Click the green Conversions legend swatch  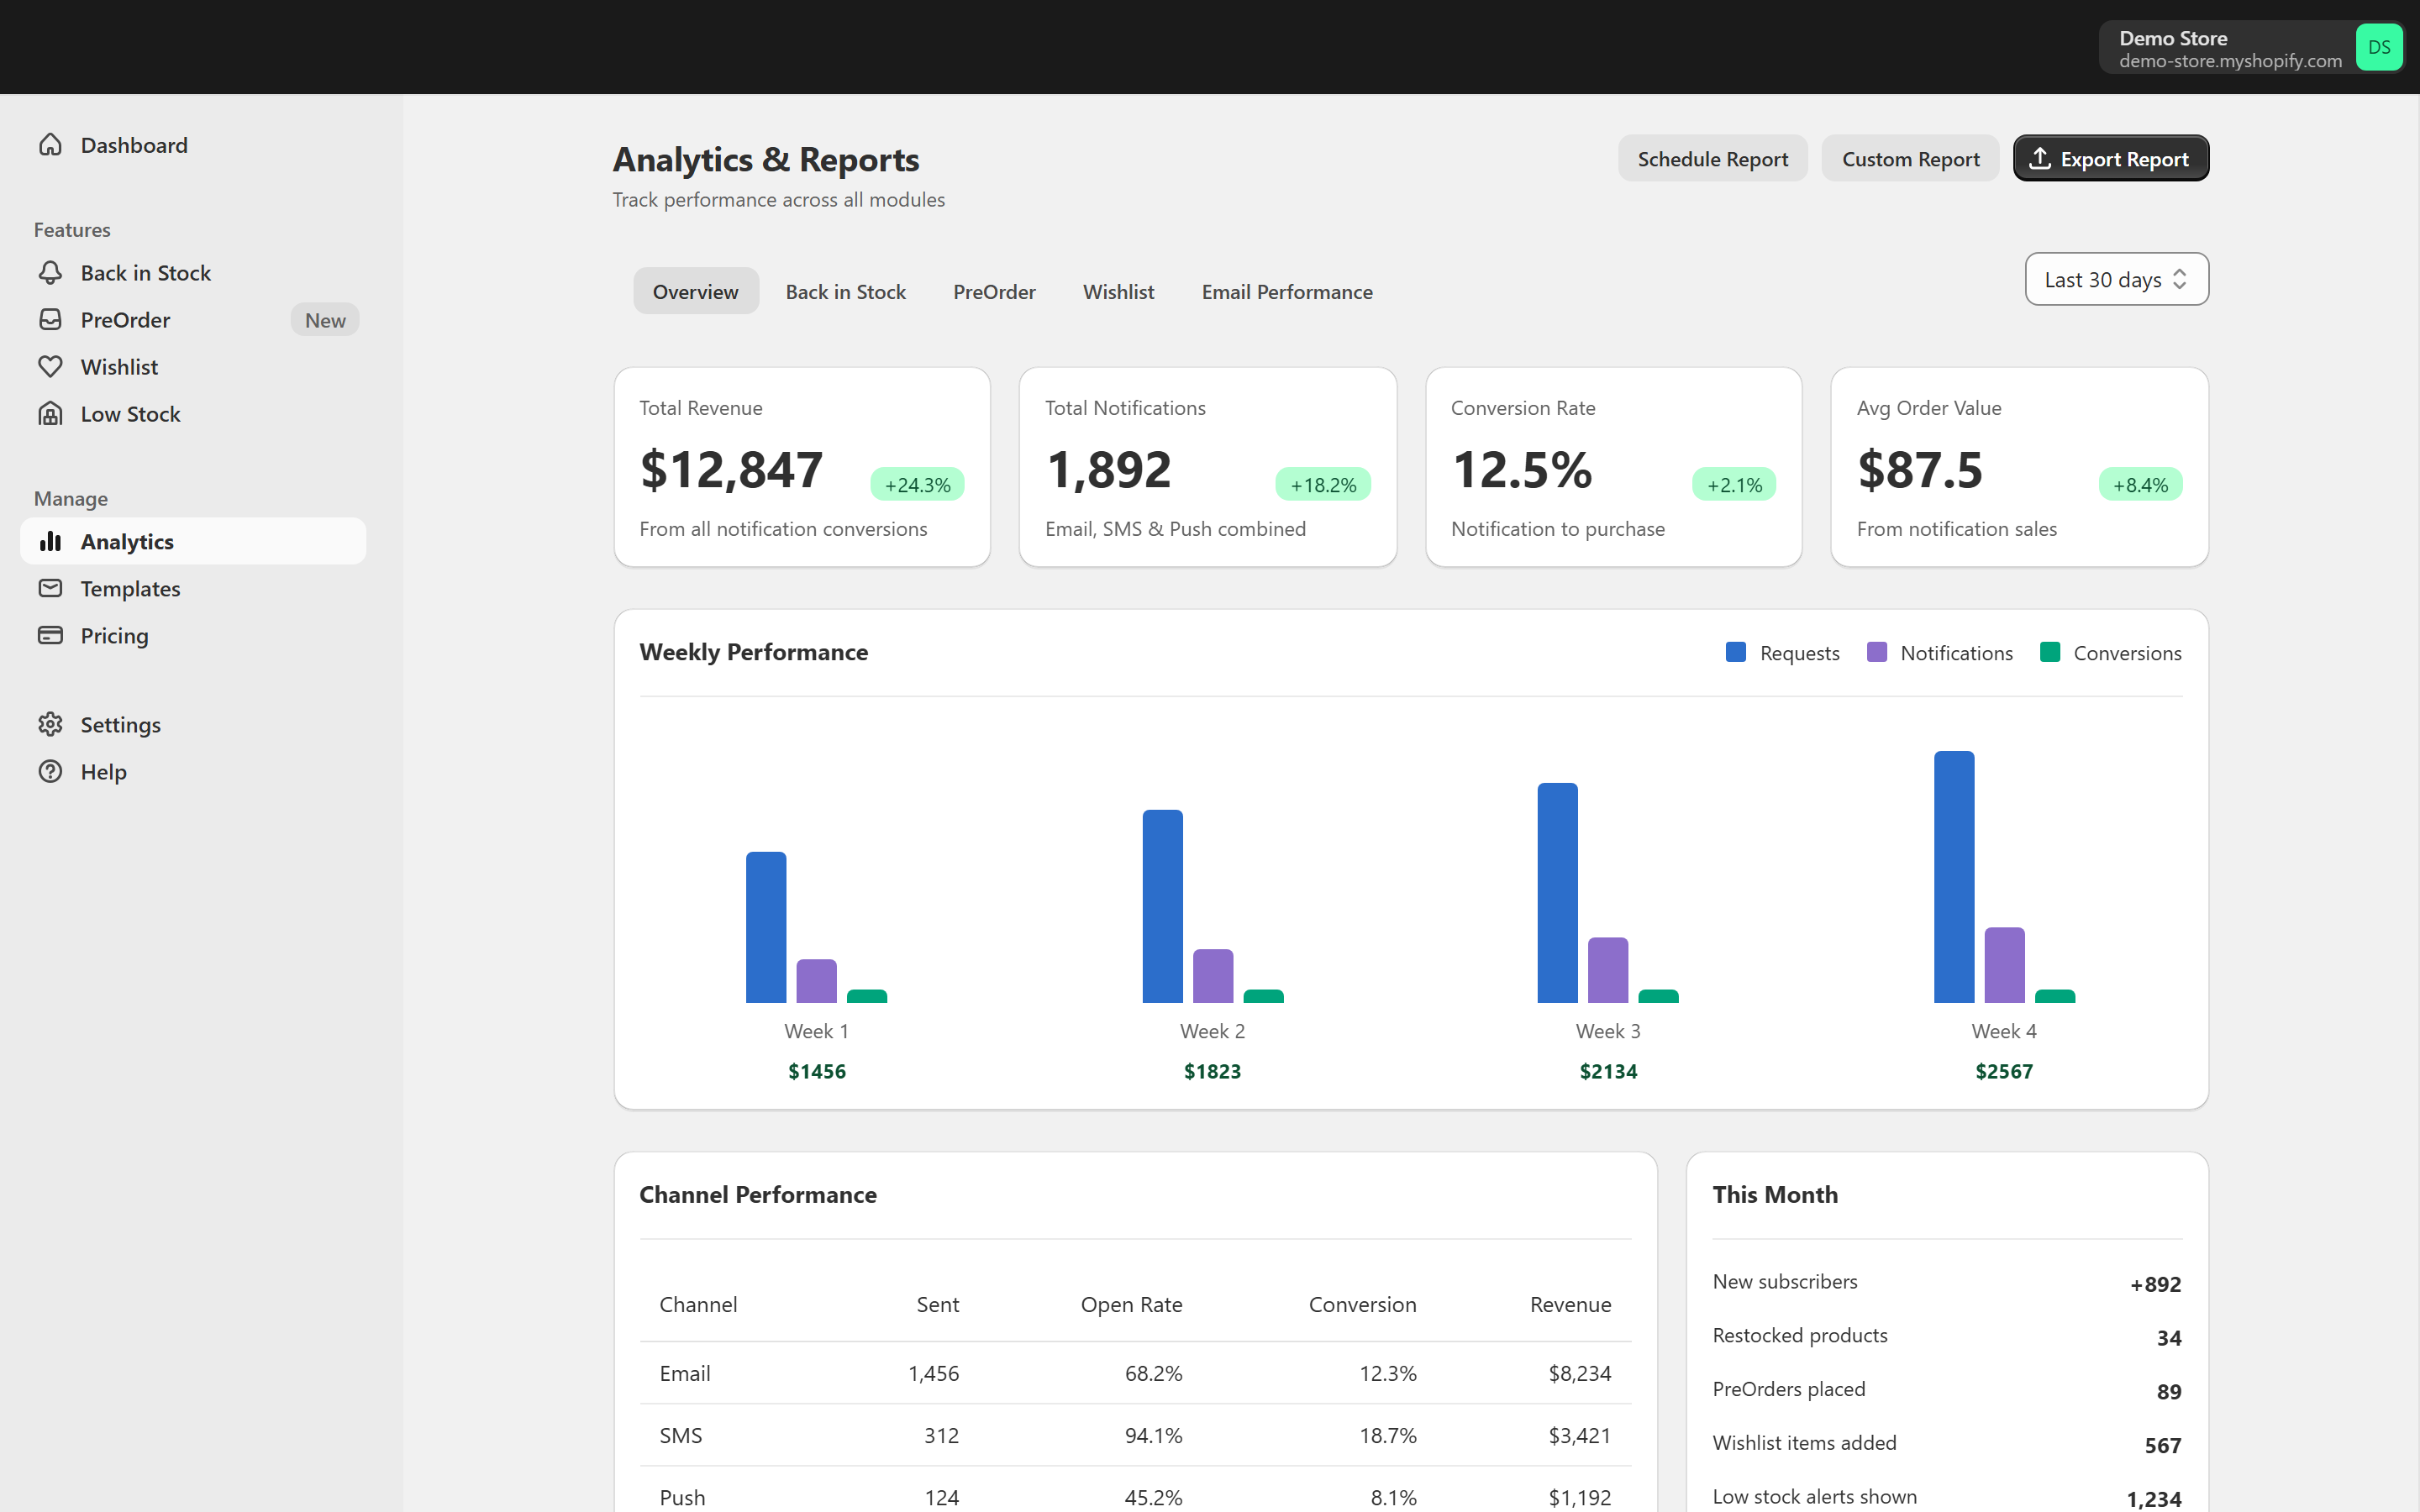point(2050,652)
